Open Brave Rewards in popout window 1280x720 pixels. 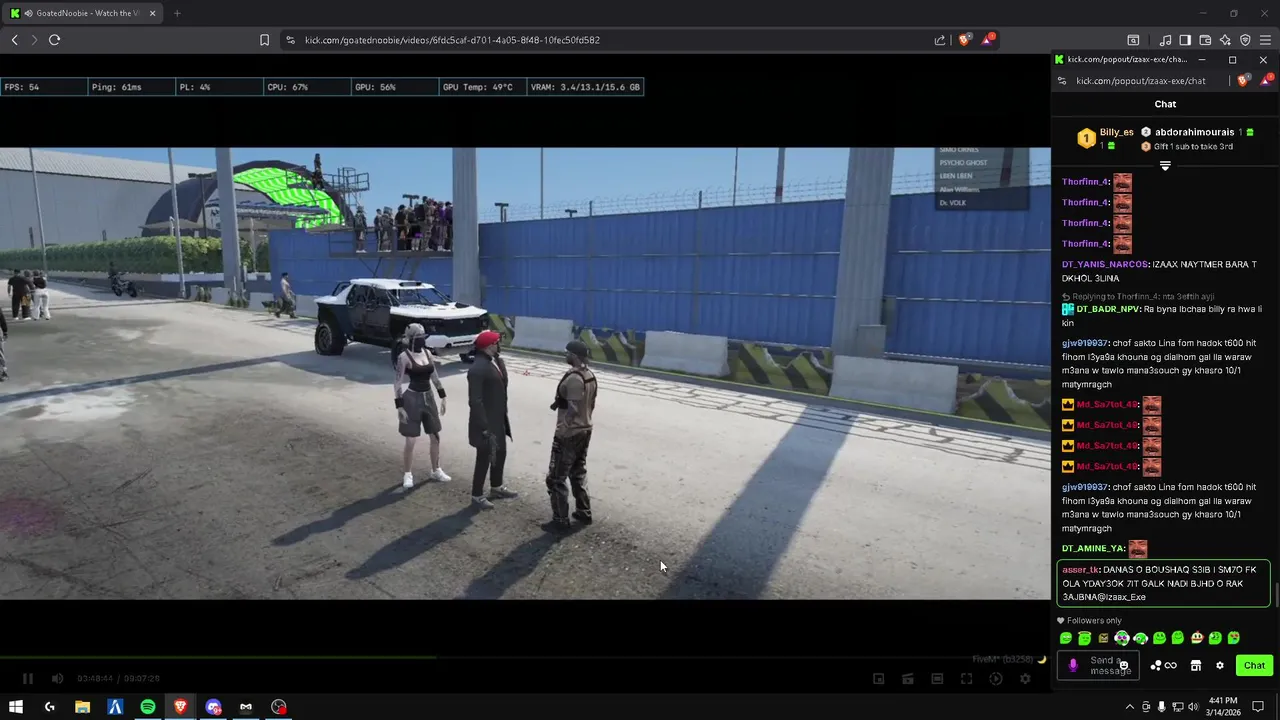(1265, 81)
